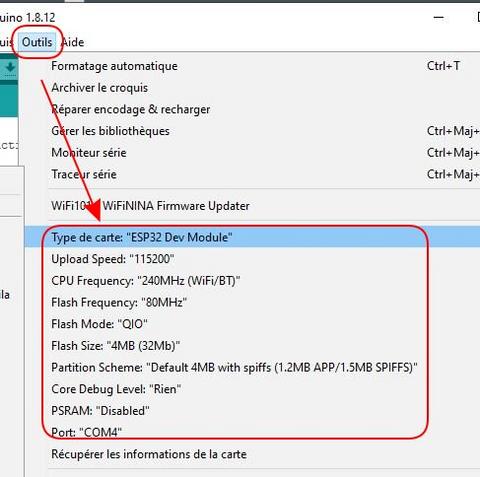Expand Flash Frequency submenu

point(252,302)
